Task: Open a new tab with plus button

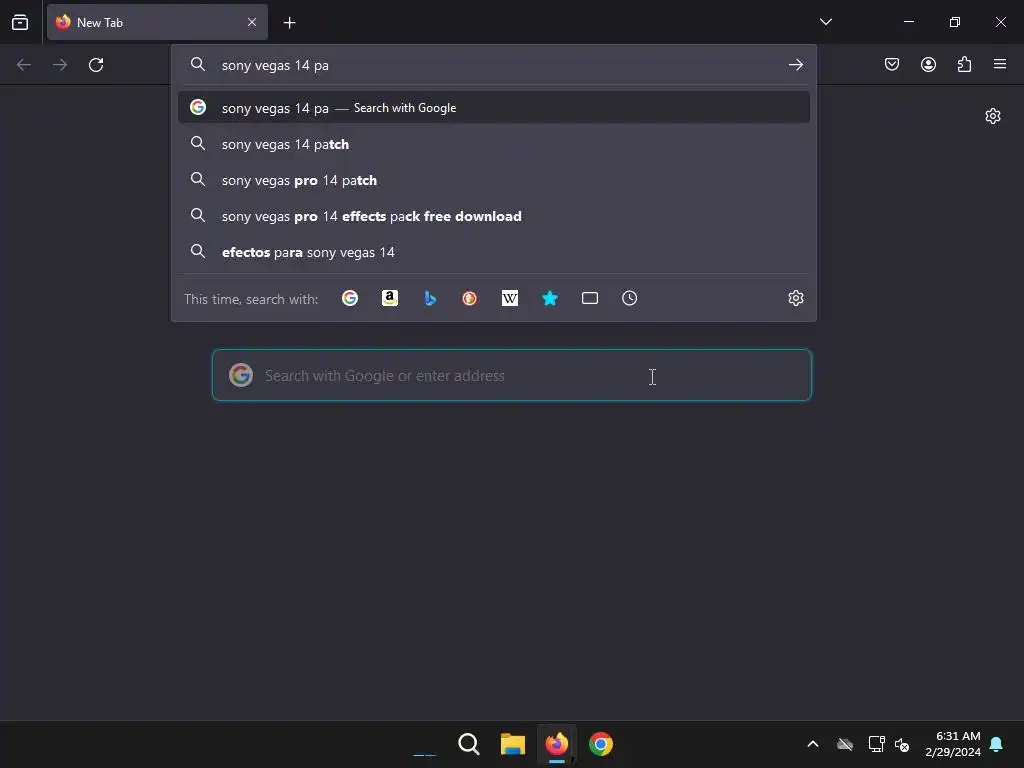Action: (289, 23)
